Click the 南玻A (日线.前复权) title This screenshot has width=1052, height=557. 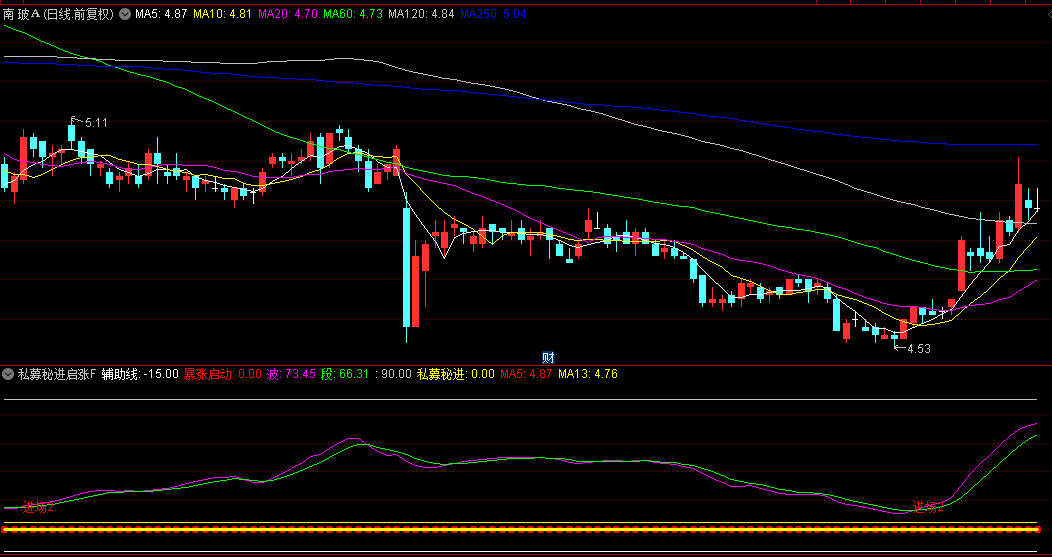60,14
